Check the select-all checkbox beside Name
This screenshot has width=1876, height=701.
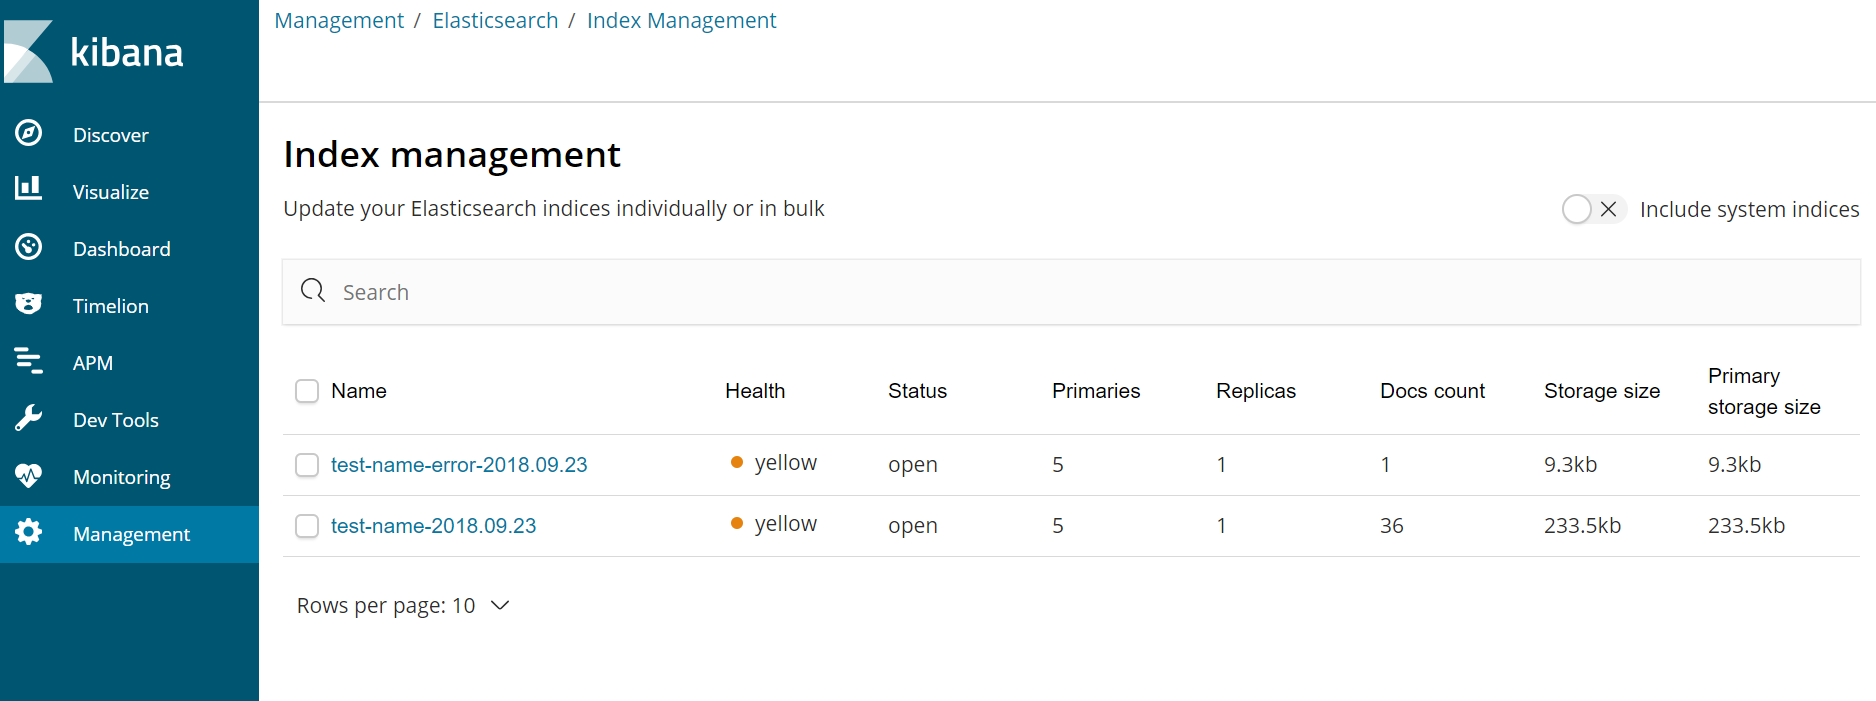307,391
